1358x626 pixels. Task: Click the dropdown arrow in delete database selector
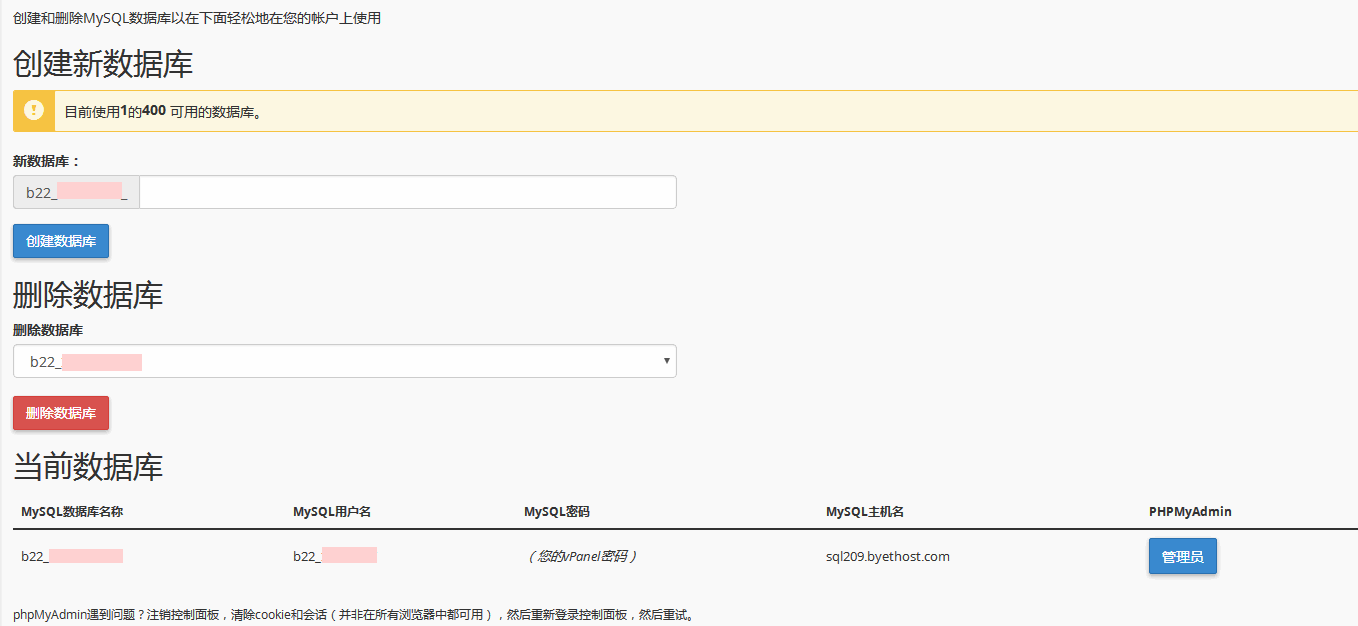click(666, 361)
